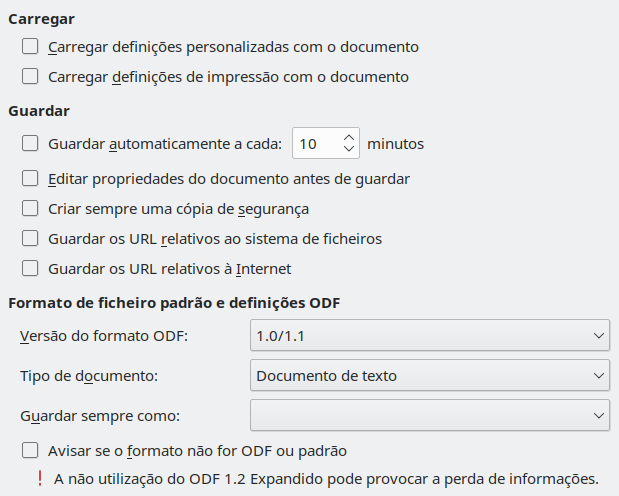The image size is (619, 496).
Task: Click the 'minutos' label beside the spinner
Action: (x=396, y=143)
